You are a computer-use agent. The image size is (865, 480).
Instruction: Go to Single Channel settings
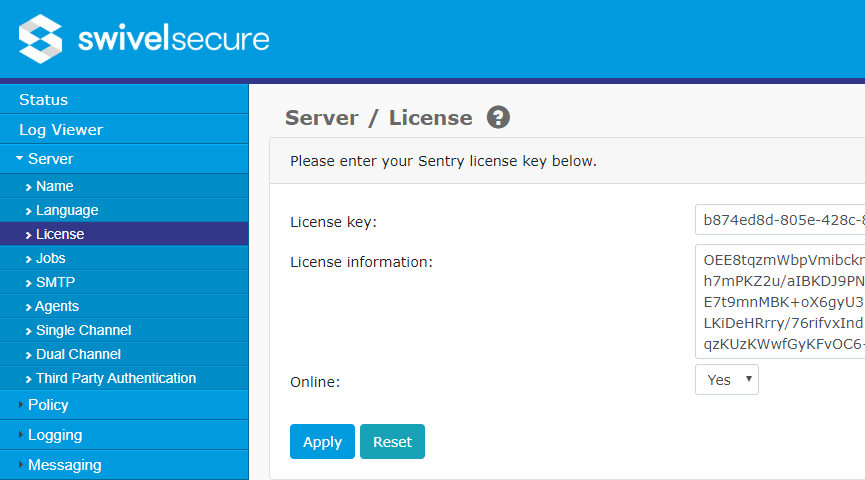tap(124, 330)
